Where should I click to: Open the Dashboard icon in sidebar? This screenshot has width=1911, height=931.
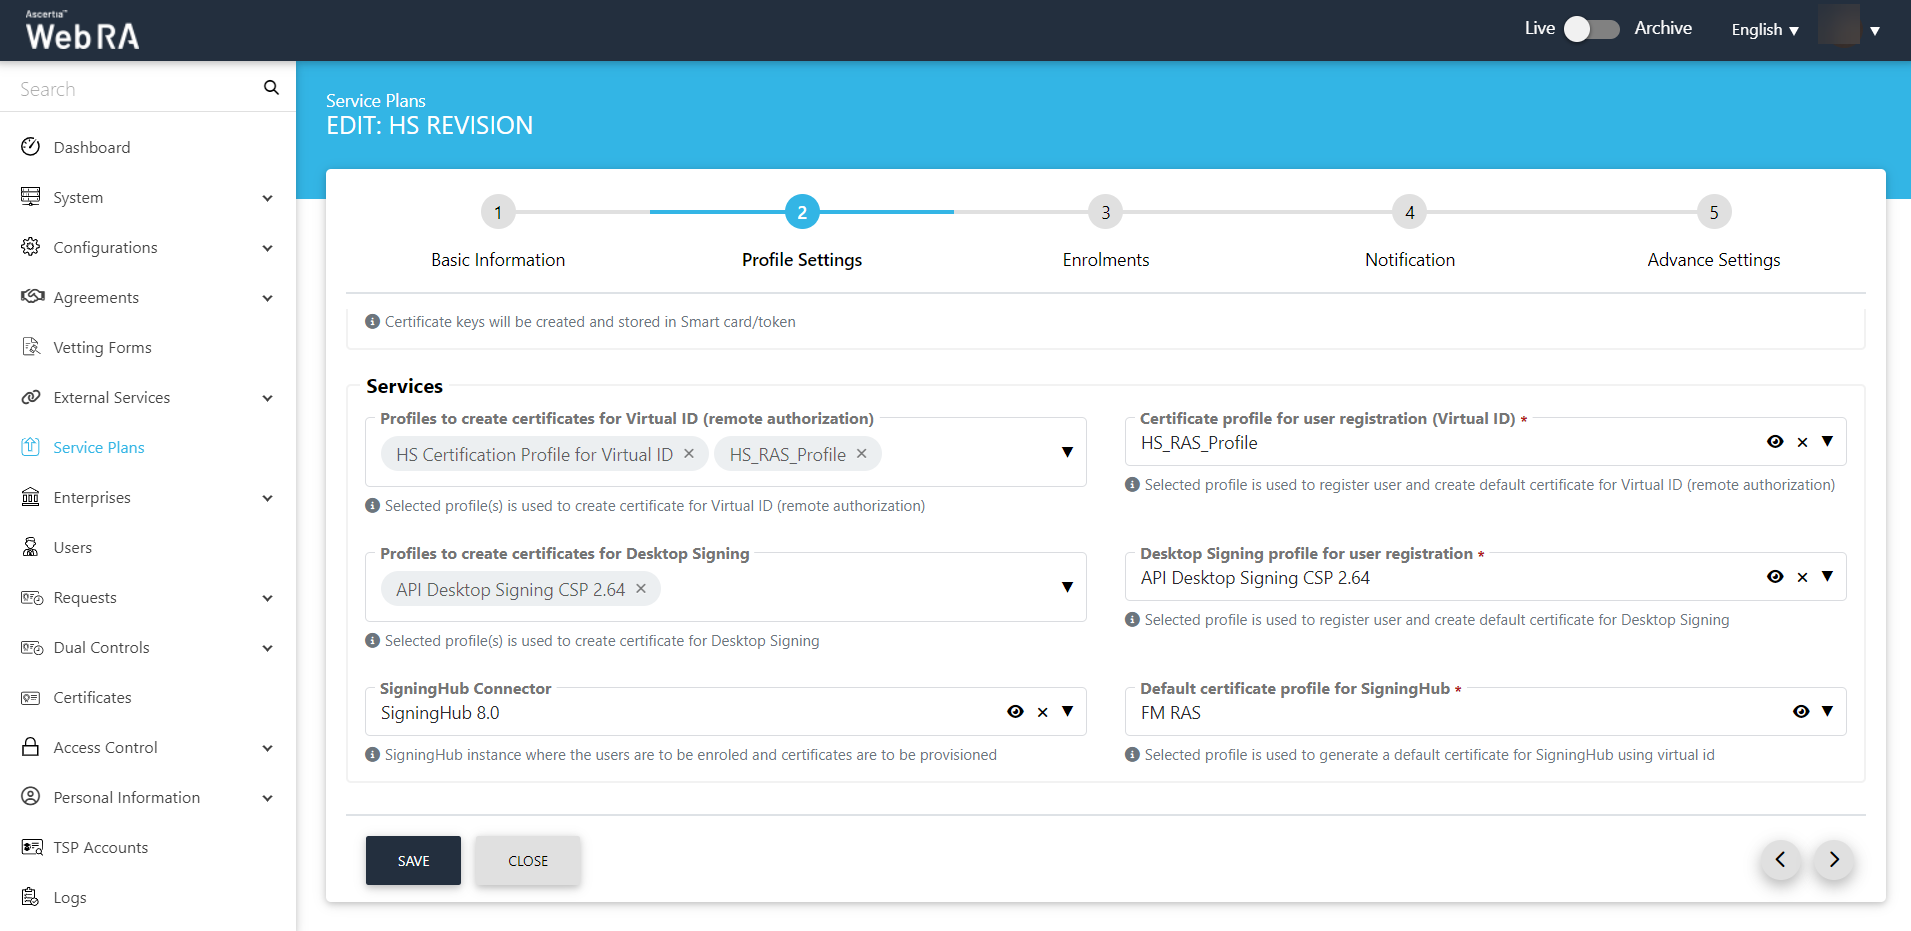(31, 147)
